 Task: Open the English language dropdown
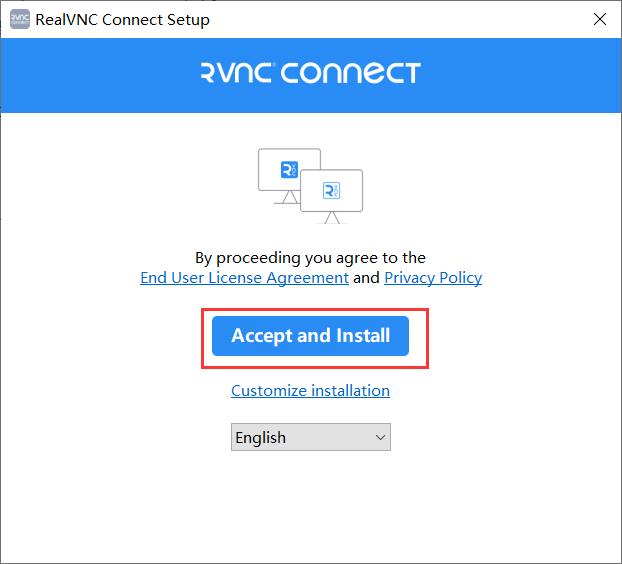(x=311, y=437)
